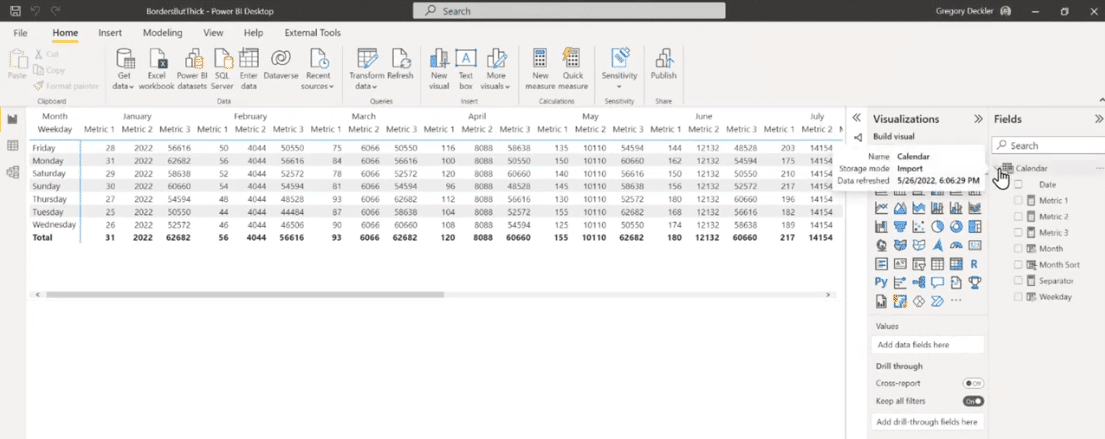Choose the gauge visualization

click(956, 246)
